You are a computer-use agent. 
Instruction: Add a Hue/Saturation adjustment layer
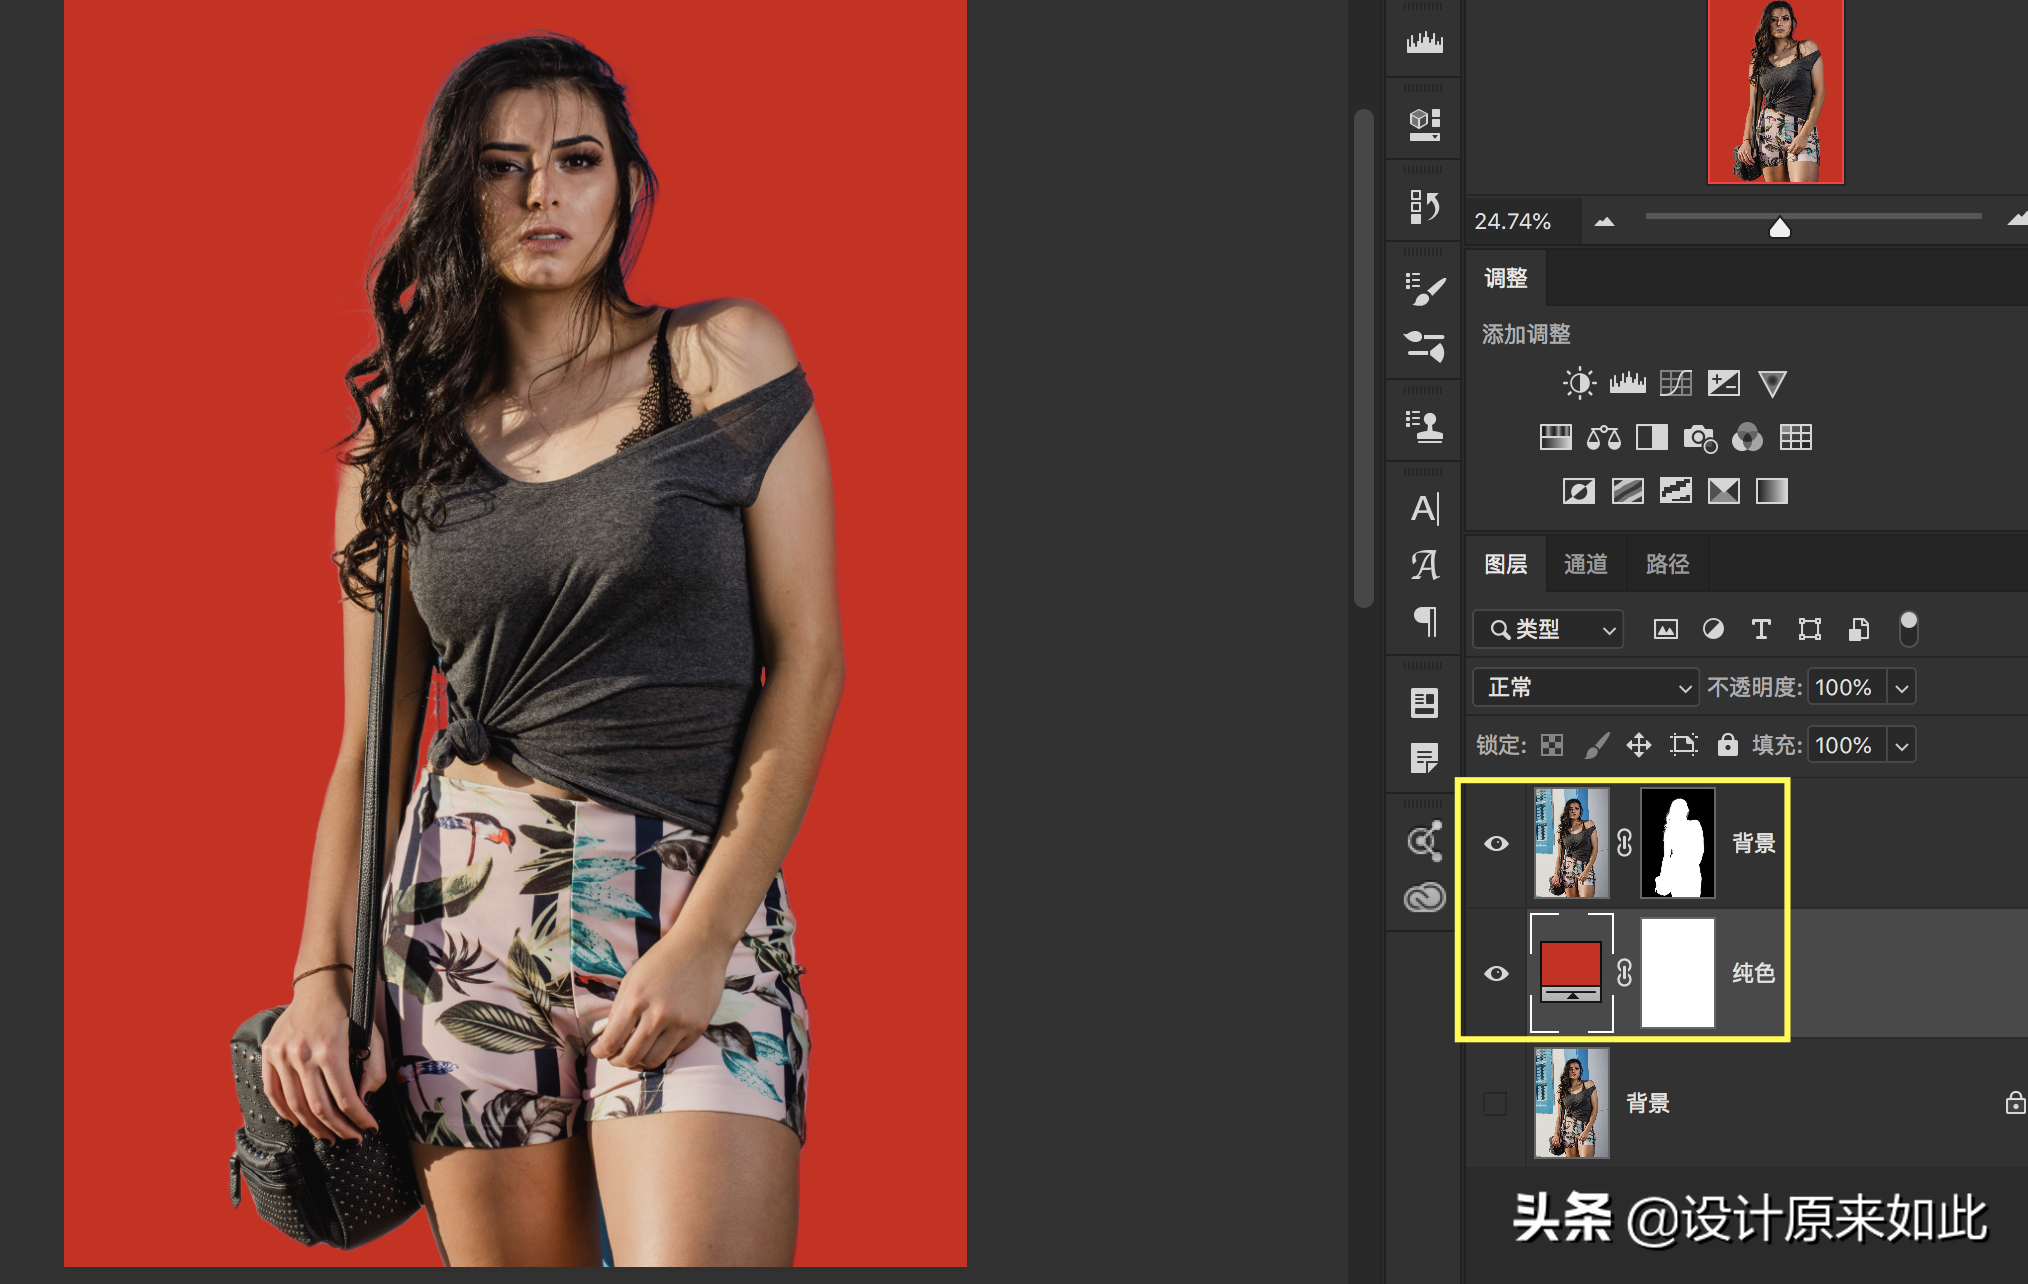pyautogui.click(x=1555, y=437)
